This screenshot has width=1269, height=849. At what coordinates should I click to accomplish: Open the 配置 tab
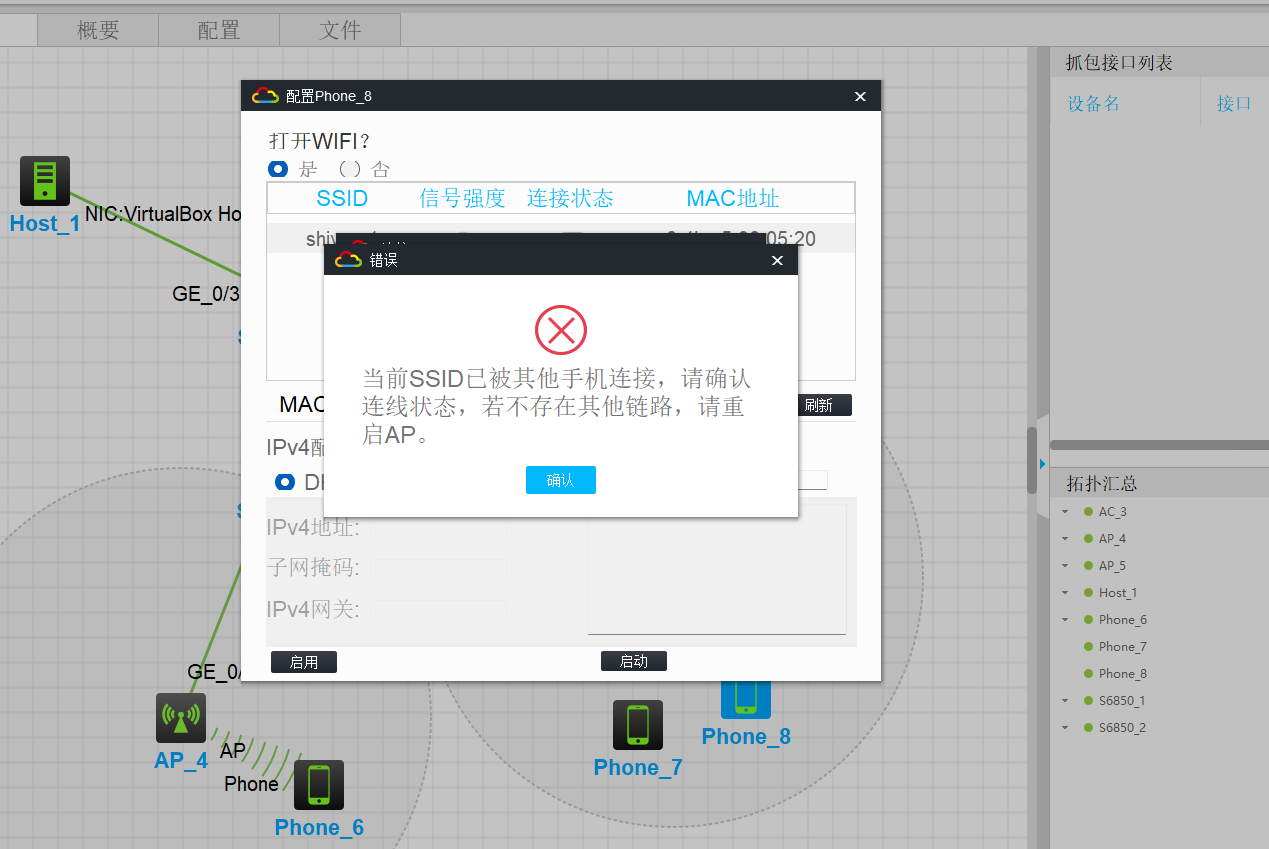[219, 30]
